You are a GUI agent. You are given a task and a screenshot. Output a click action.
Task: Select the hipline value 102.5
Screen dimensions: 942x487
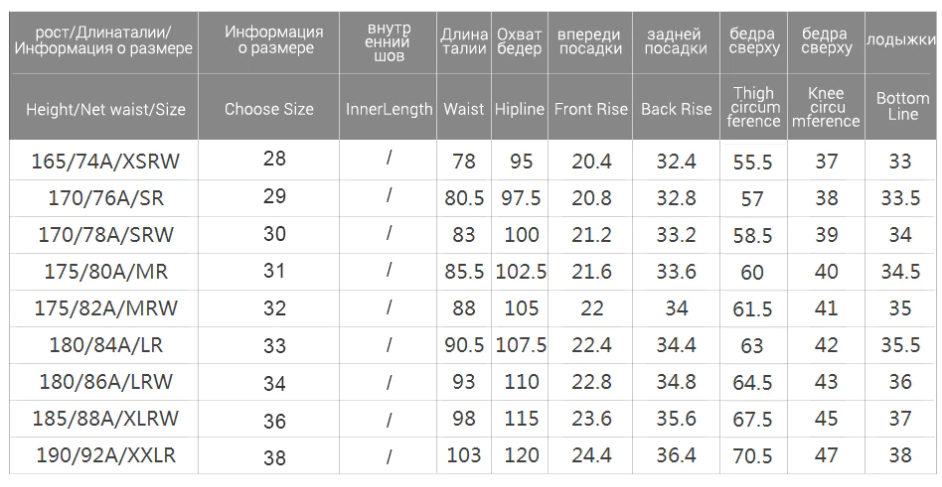518,272
